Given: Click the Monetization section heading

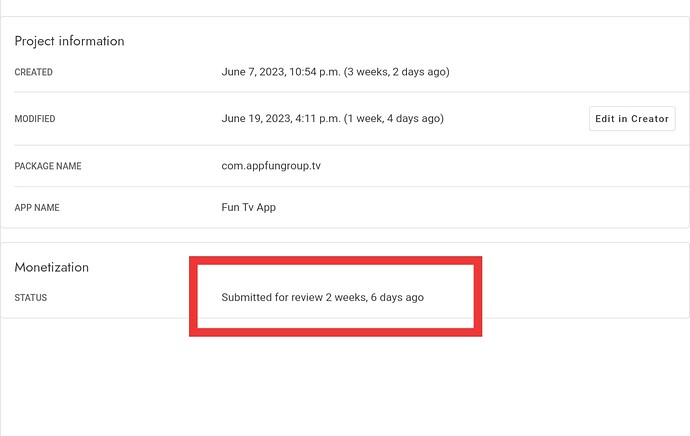Looking at the screenshot, I should click(x=52, y=267).
